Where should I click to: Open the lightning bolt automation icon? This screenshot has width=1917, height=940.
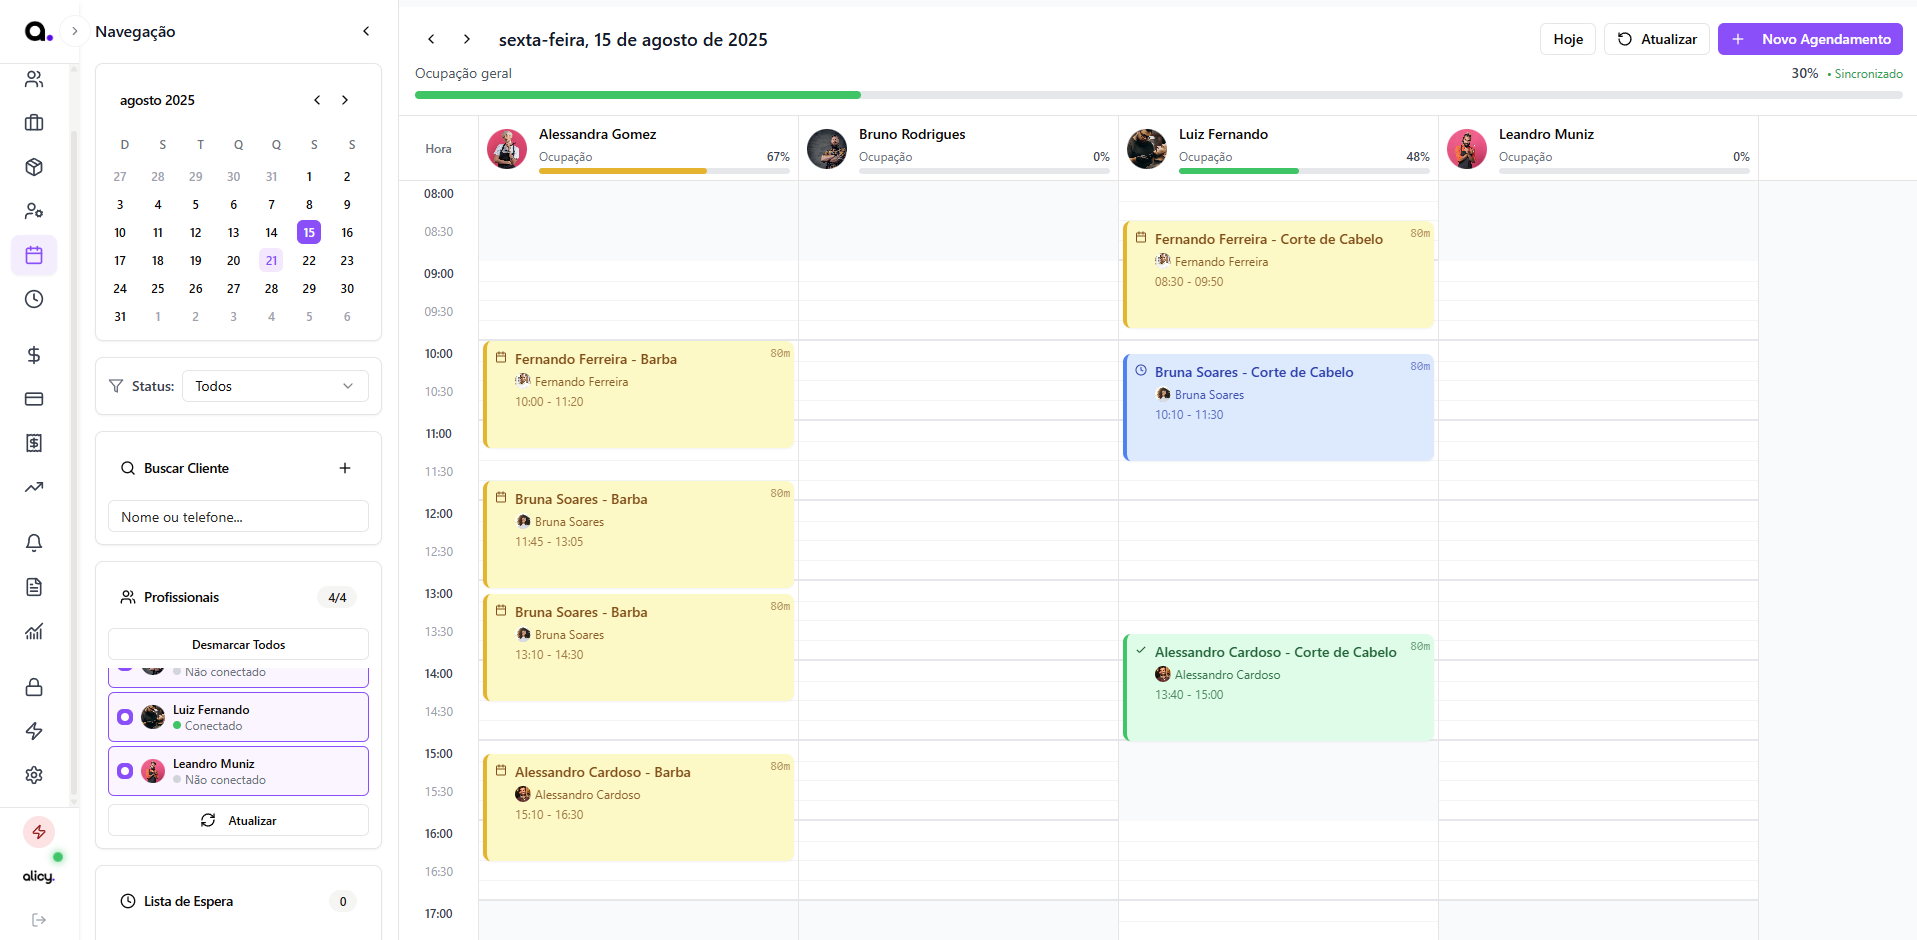click(x=34, y=731)
